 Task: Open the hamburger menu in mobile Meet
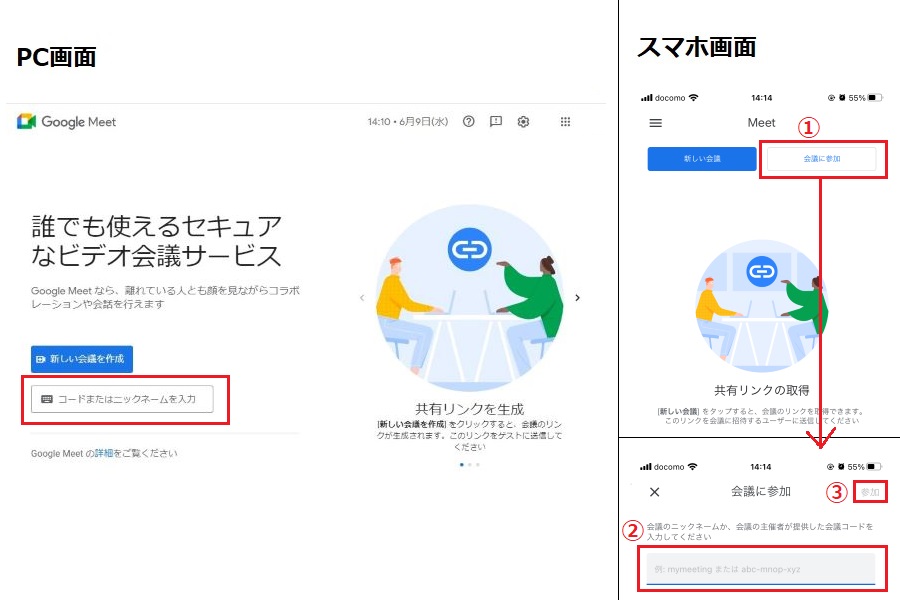pos(656,123)
